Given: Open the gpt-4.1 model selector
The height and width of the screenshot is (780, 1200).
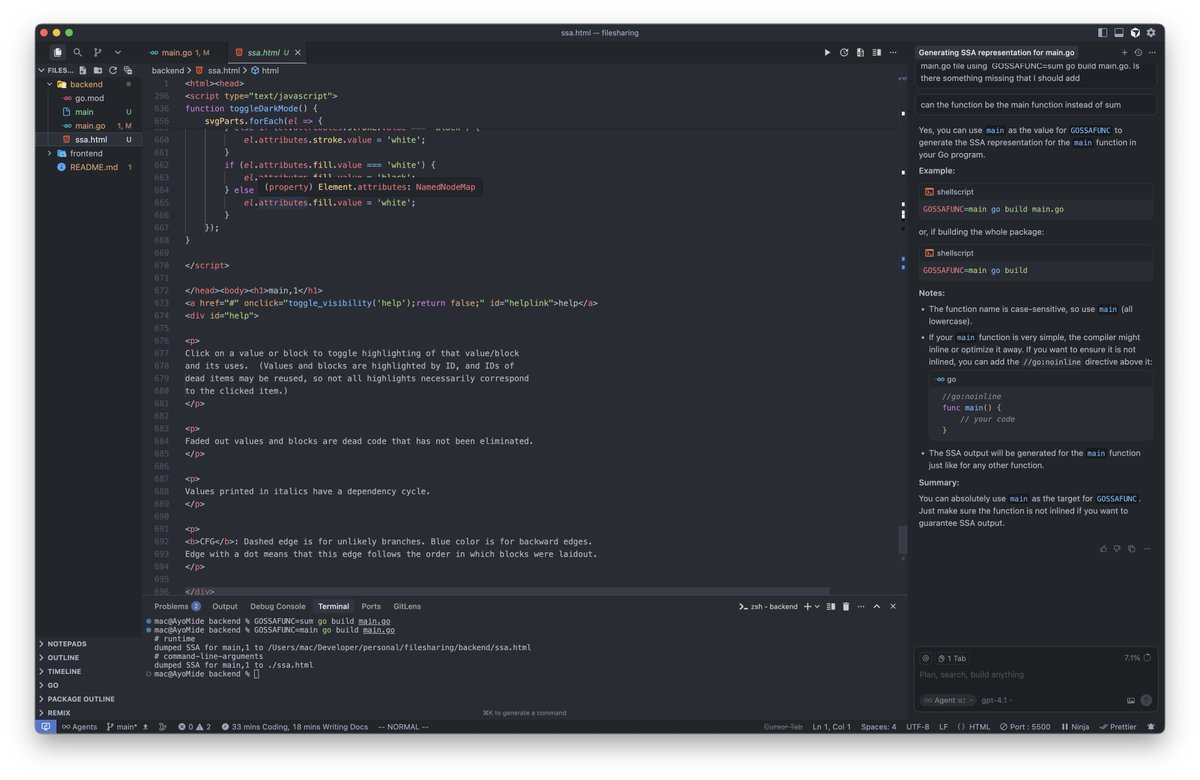Looking at the screenshot, I should click(998, 700).
